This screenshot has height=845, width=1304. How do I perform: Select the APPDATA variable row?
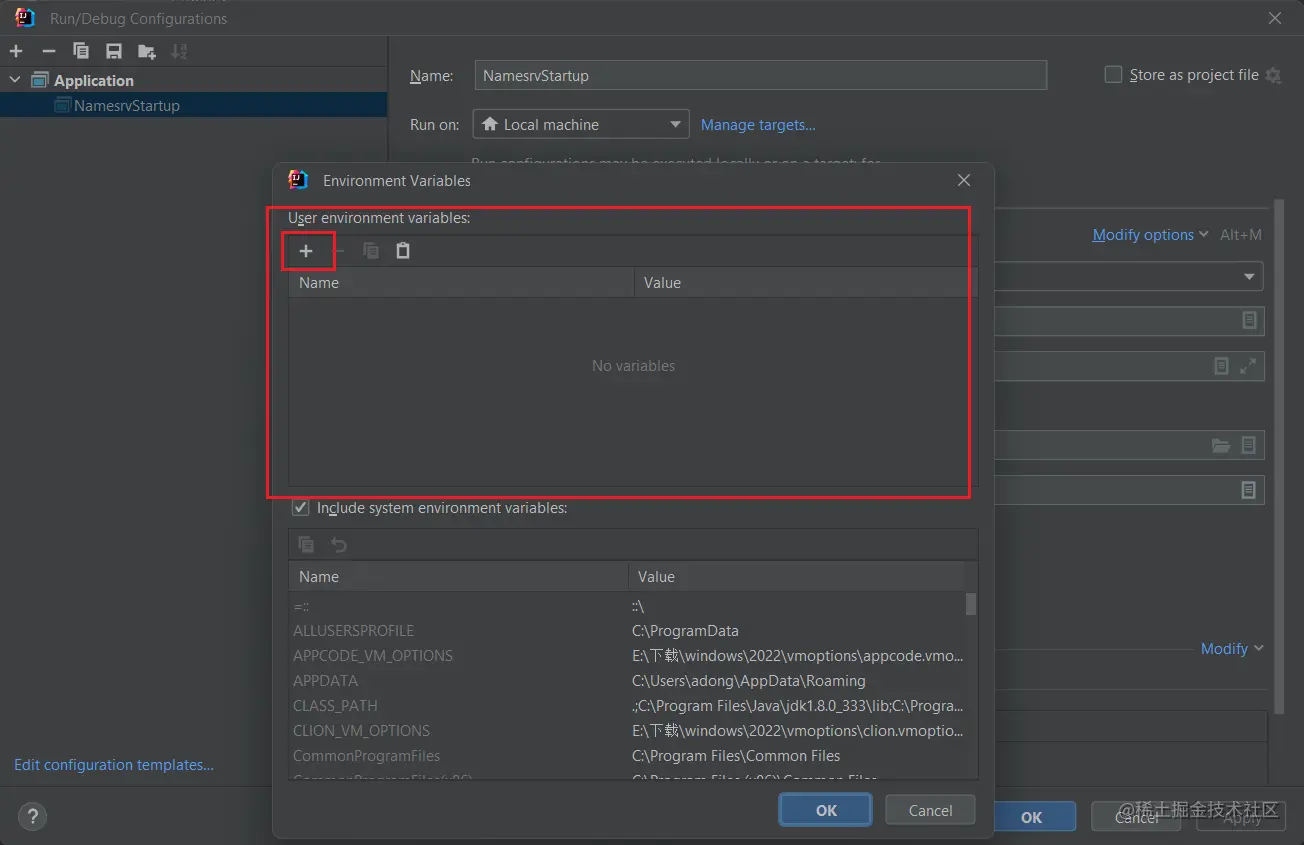[627, 681]
